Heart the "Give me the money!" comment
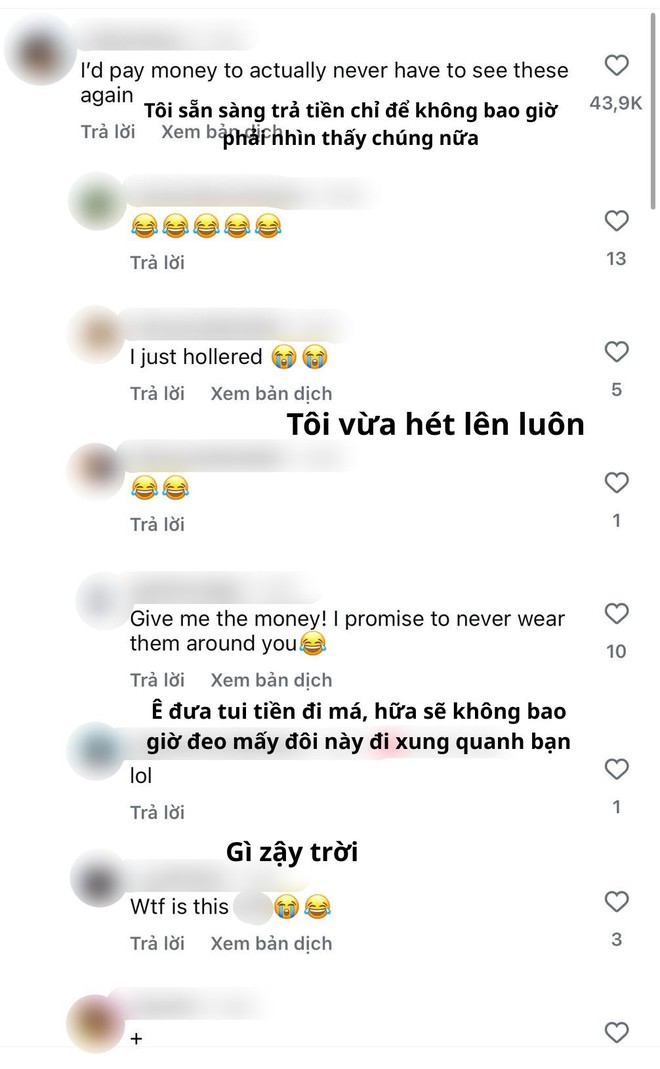 coord(616,614)
